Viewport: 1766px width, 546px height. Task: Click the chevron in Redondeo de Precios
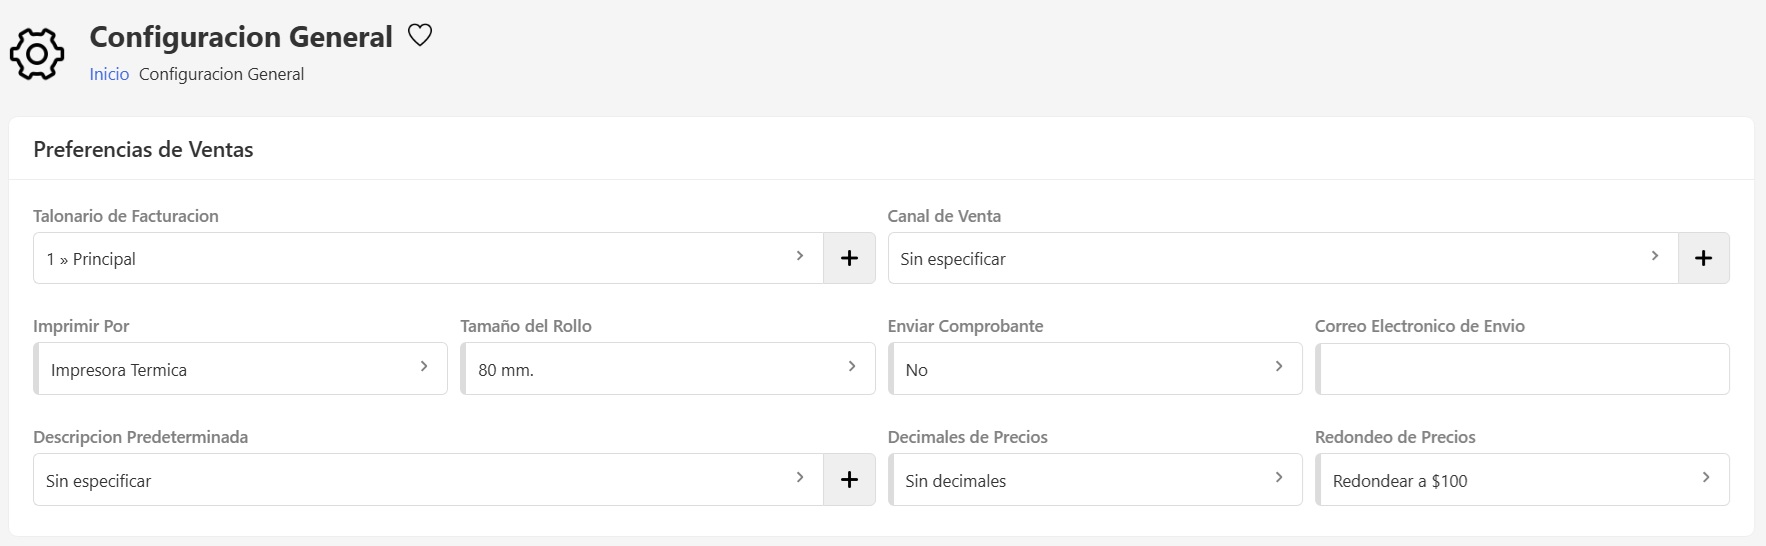click(x=1706, y=478)
